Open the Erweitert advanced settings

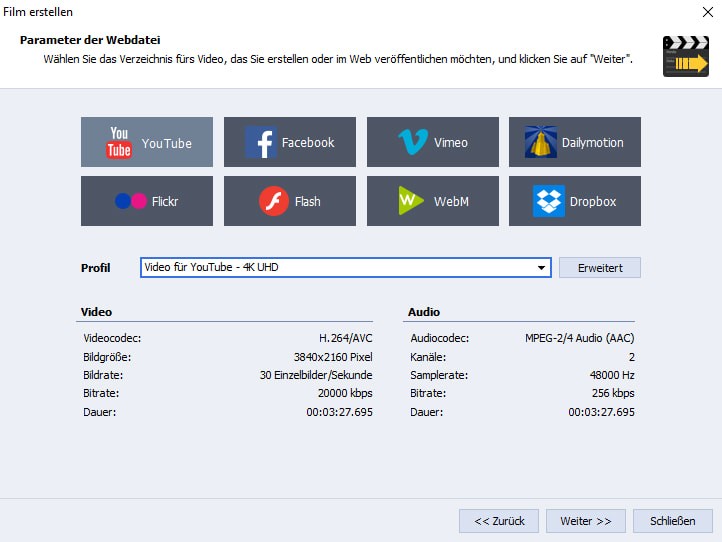(x=599, y=268)
